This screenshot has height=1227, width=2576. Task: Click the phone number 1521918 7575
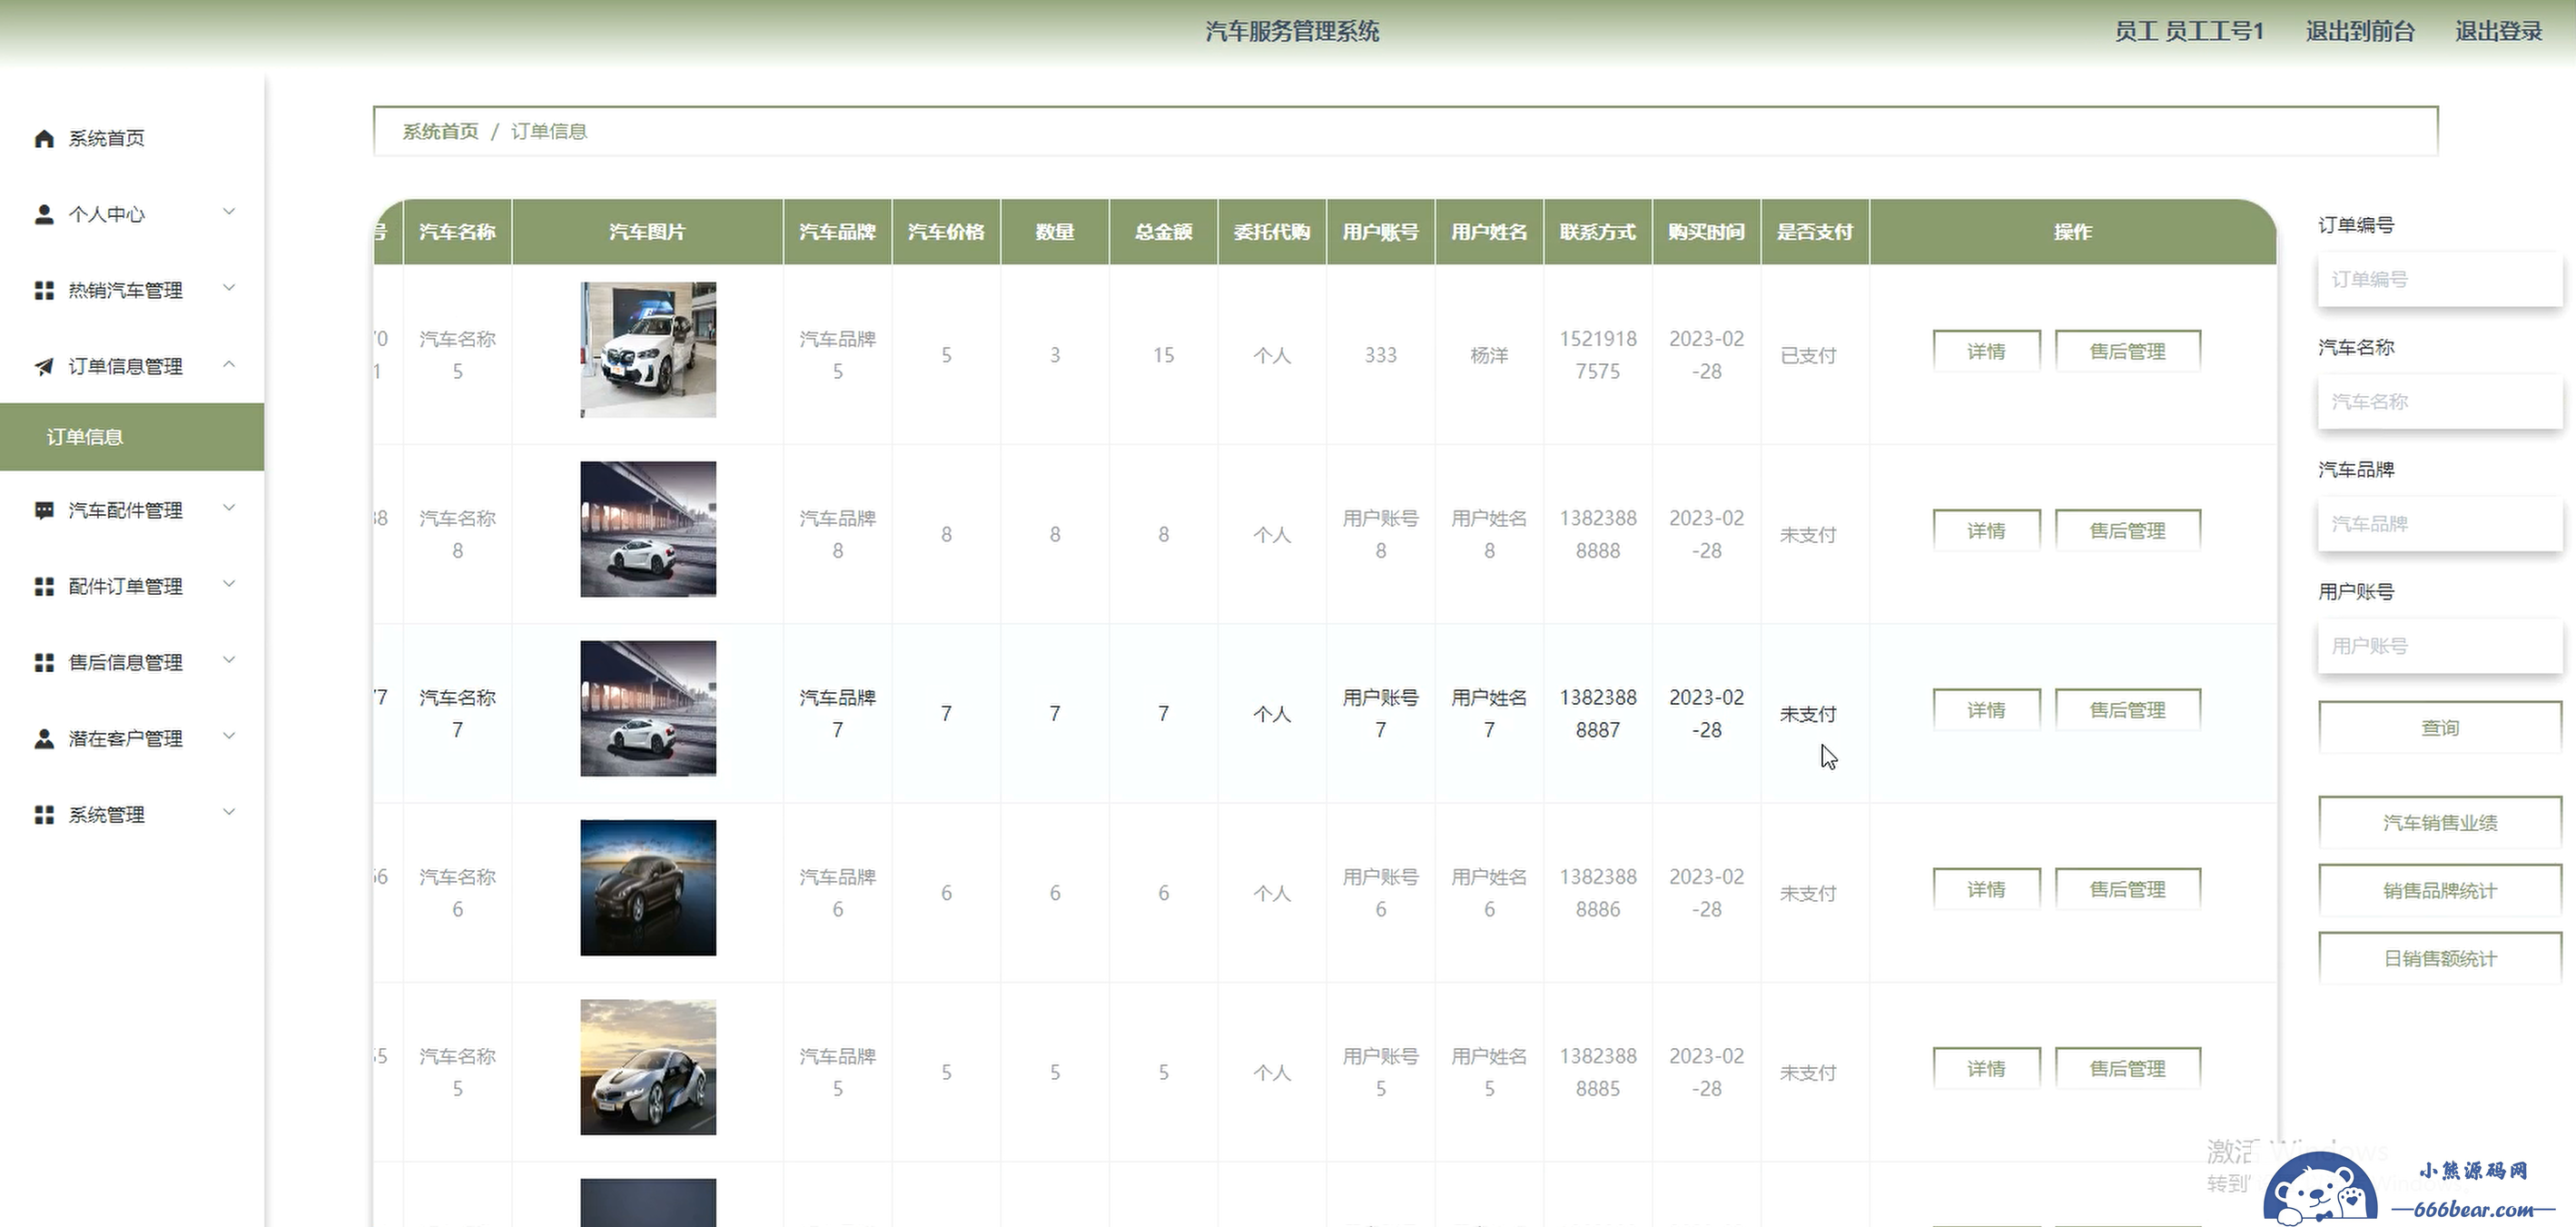1598,355
